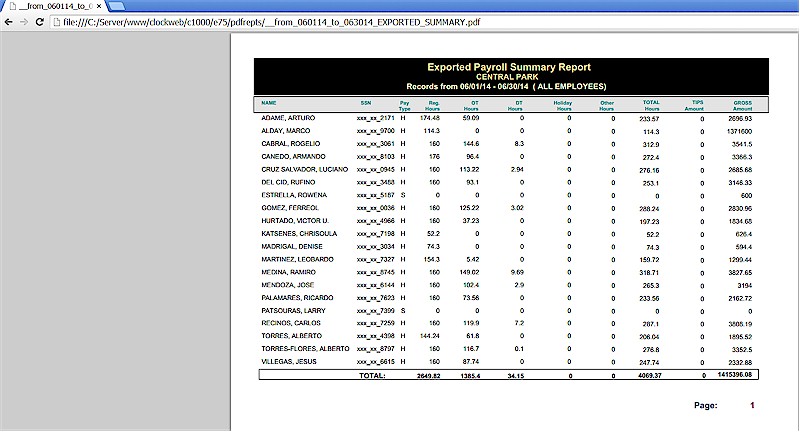Click the GROSS Amount column header
This screenshot has width=800, height=432.
coord(742,105)
